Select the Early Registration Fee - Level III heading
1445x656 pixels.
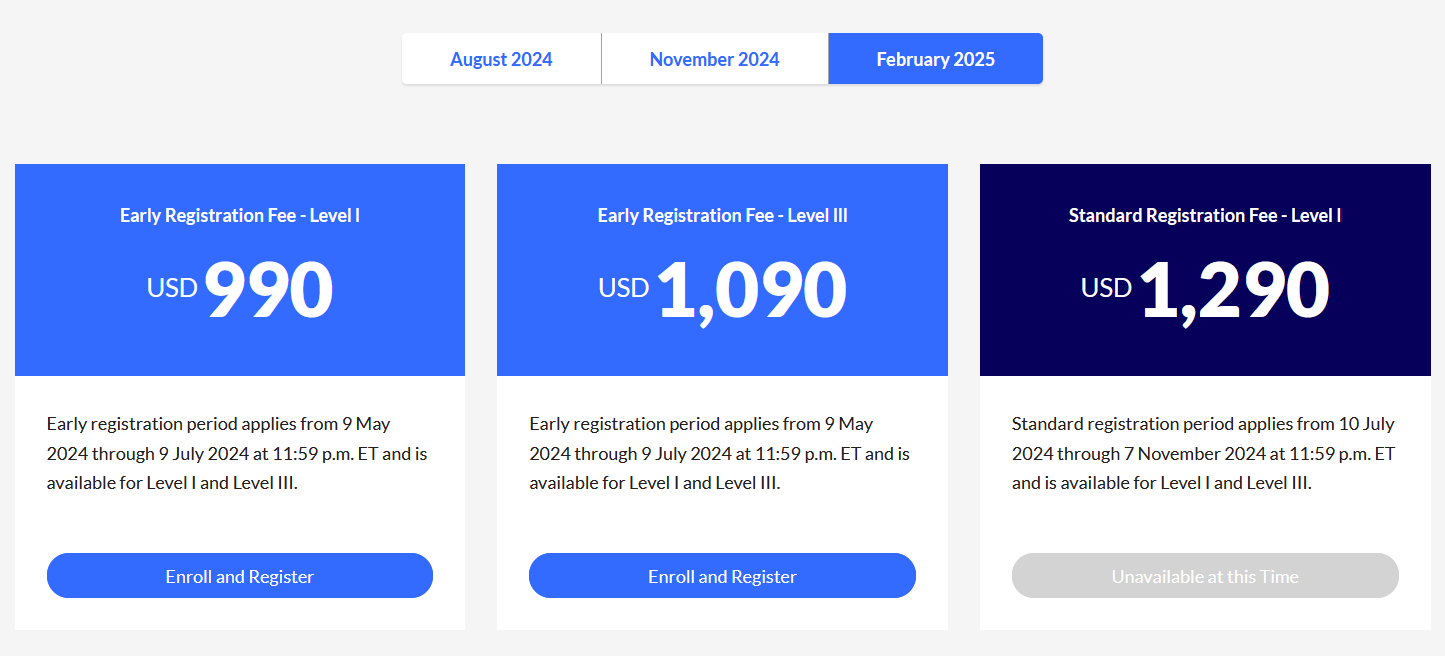pos(722,215)
